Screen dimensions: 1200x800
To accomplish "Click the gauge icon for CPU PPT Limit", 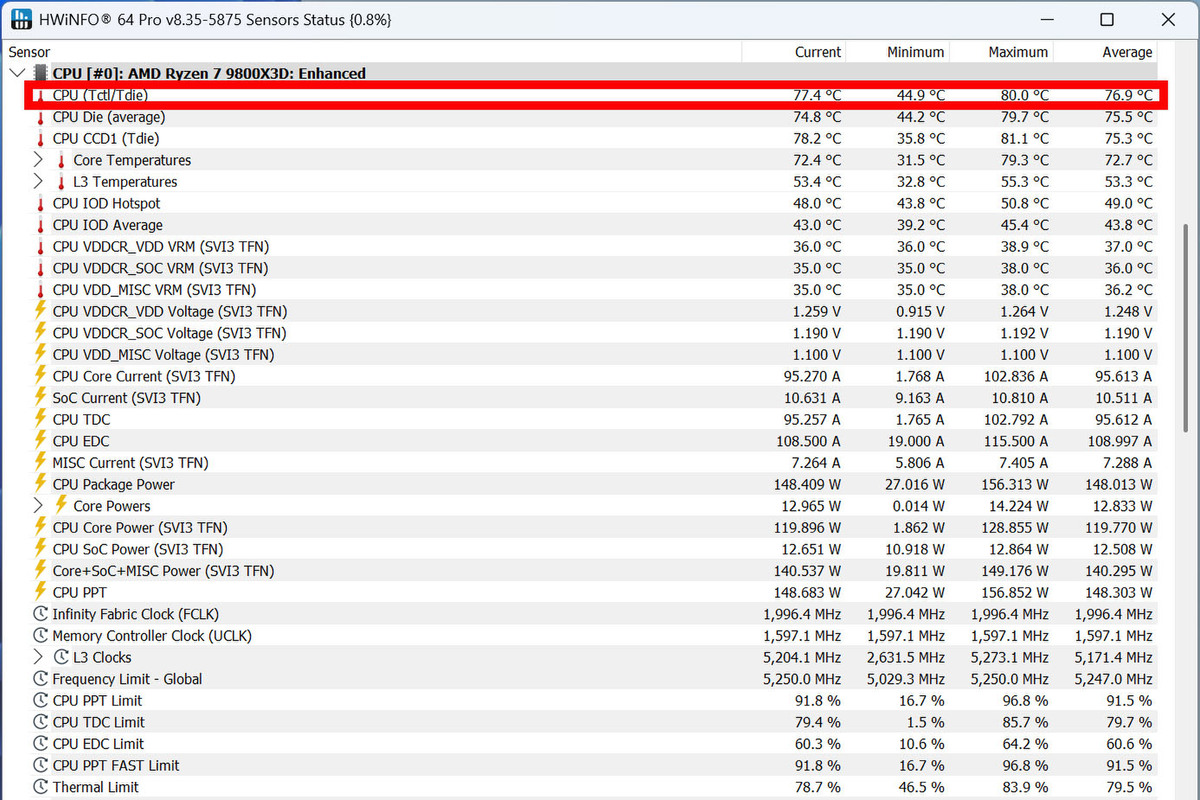I will coord(41,701).
